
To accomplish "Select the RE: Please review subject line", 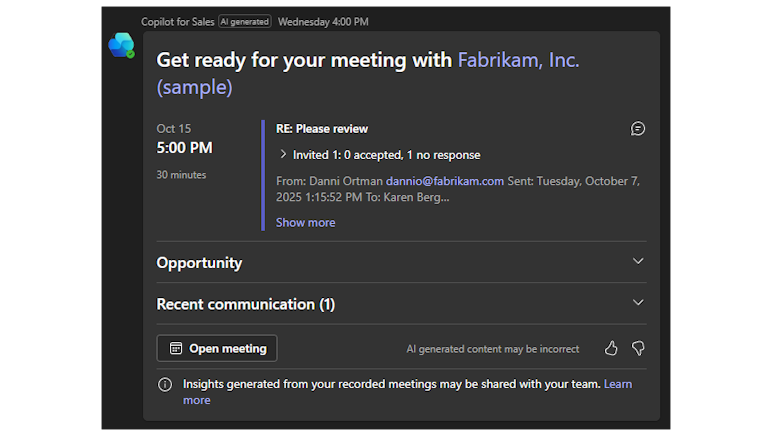I will click(322, 129).
